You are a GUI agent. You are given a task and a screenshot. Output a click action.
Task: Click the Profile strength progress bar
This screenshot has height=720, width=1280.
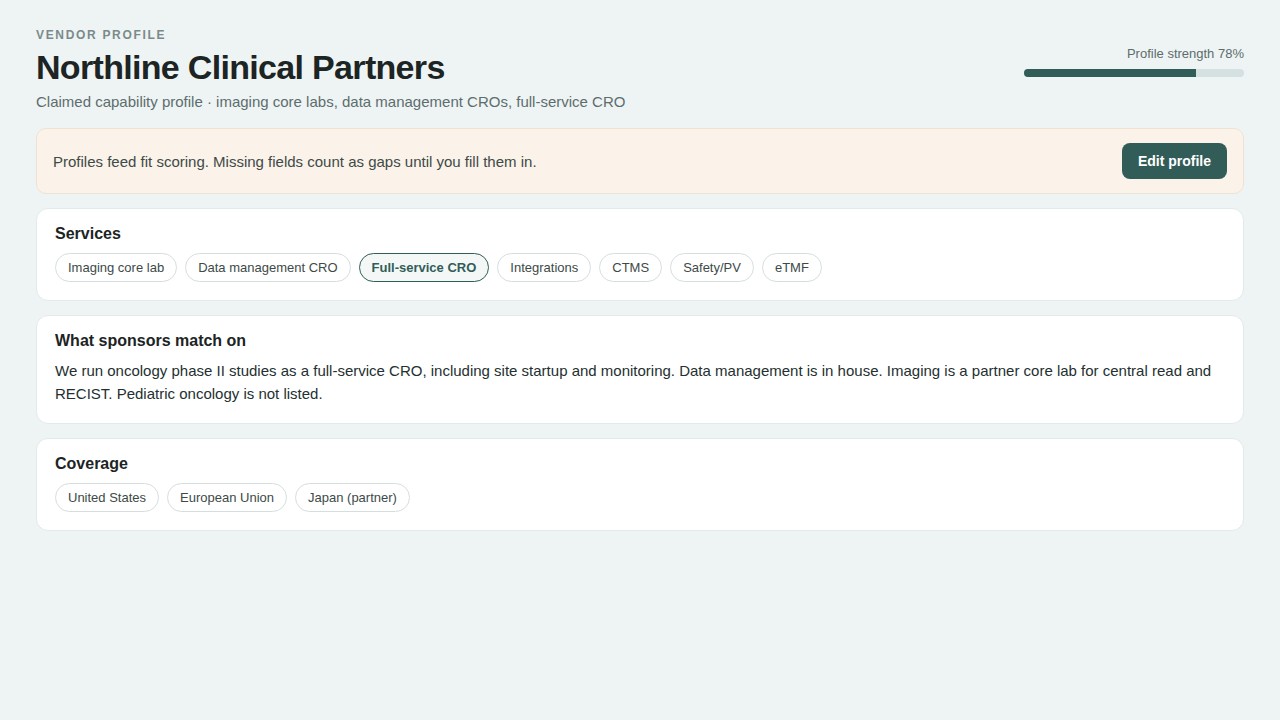pyautogui.click(x=1134, y=73)
